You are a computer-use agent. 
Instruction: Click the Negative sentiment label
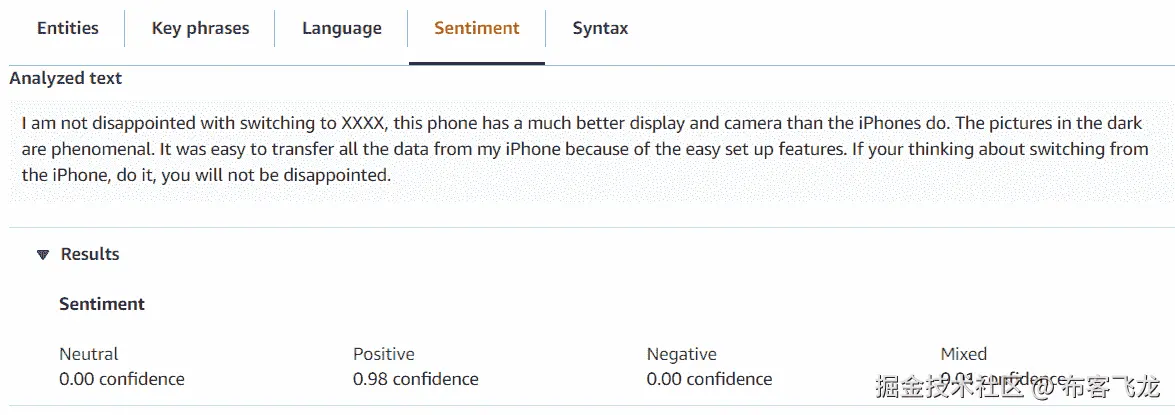(x=682, y=354)
